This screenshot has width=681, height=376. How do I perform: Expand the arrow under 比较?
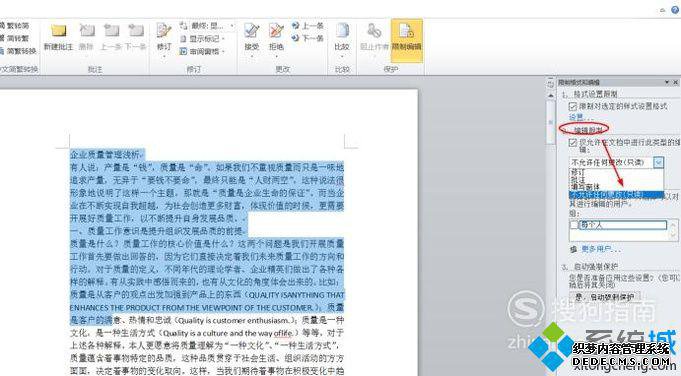coord(342,56)
